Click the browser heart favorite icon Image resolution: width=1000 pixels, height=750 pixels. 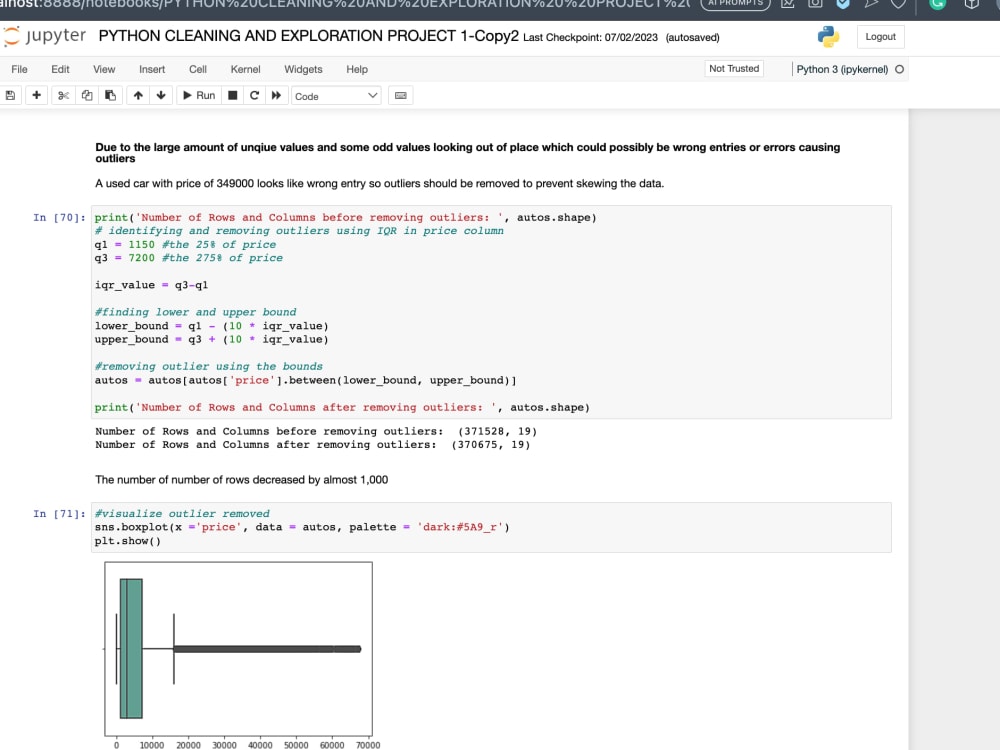pos(898,4)
